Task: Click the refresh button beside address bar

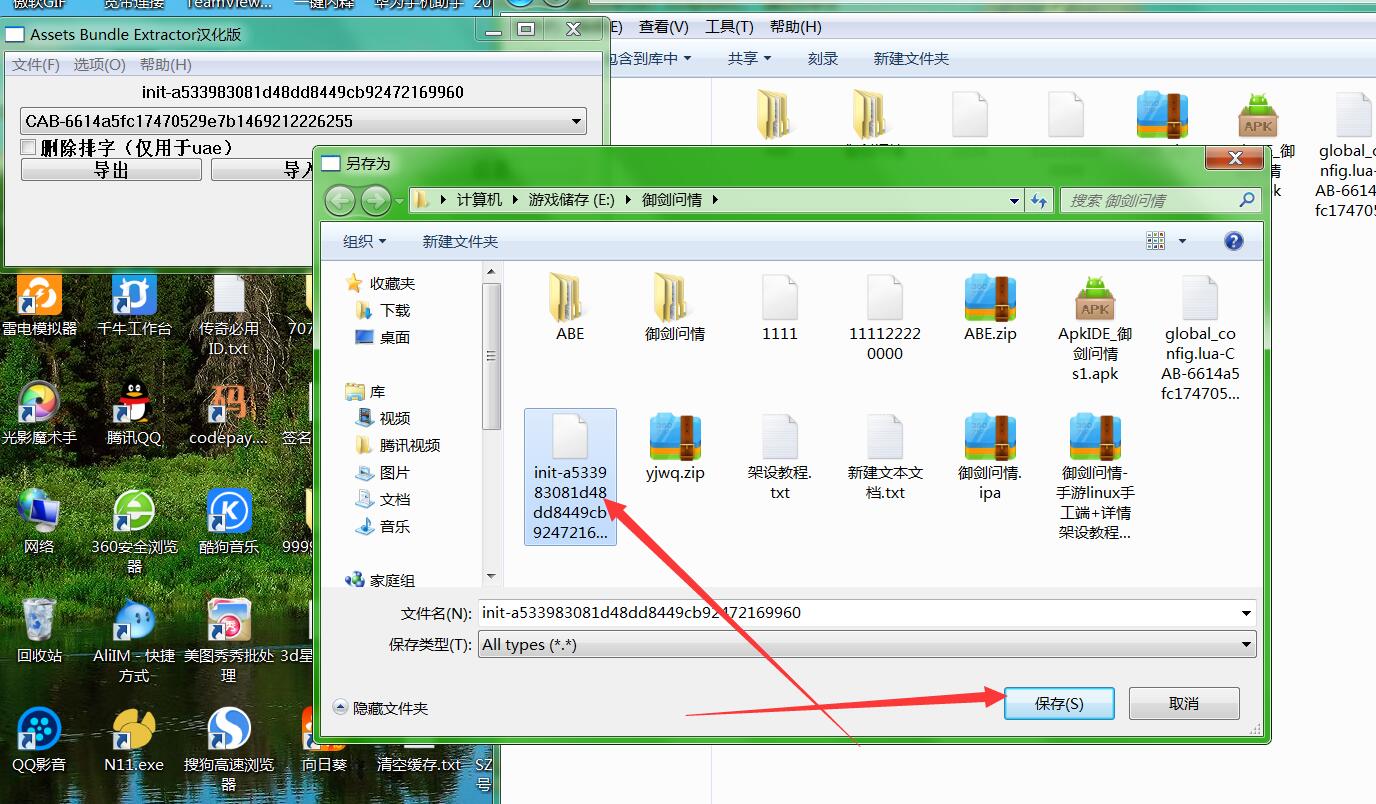Action: [x=1040, y=200]
